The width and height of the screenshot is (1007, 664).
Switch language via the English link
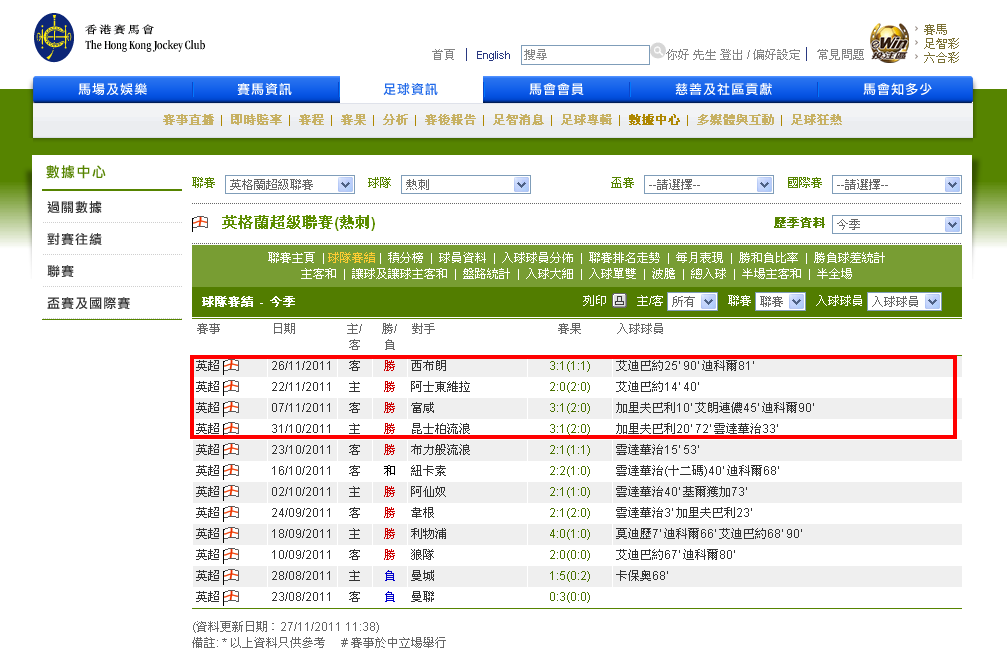click(493, 55)
